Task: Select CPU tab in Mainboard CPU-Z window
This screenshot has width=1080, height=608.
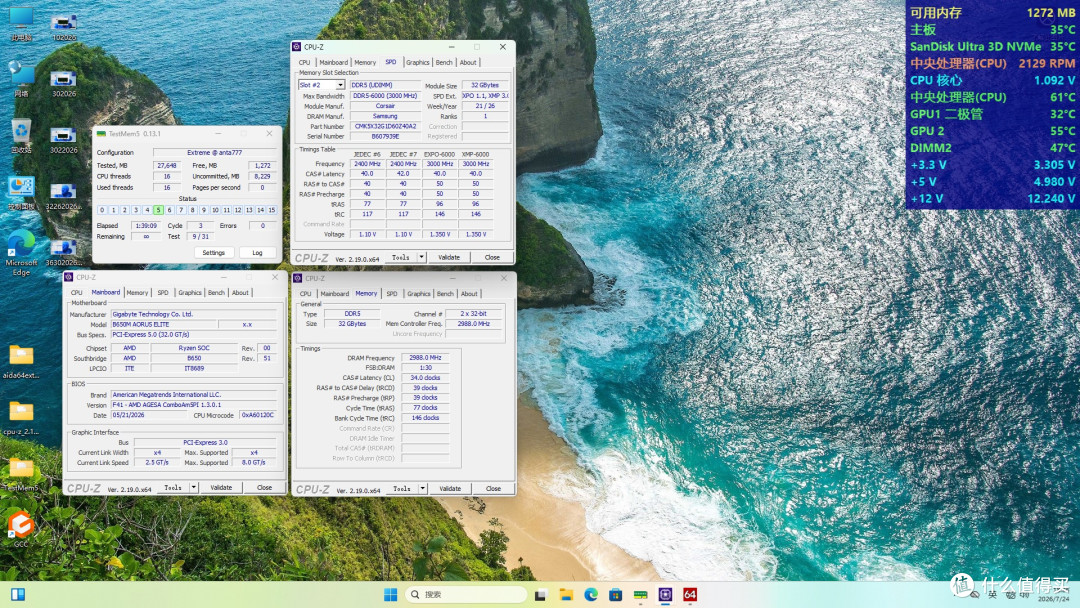Action: pyautogui.click(x=76, y=293)
